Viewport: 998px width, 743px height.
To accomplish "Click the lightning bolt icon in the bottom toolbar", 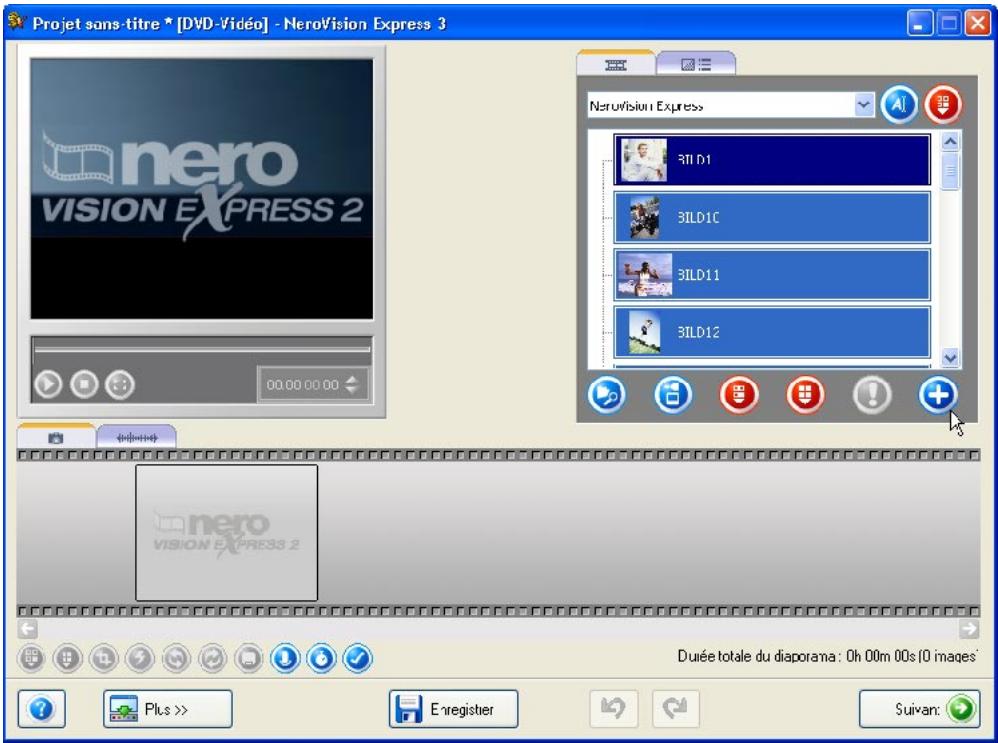I will pyautogui.click(x=140, y=658).
